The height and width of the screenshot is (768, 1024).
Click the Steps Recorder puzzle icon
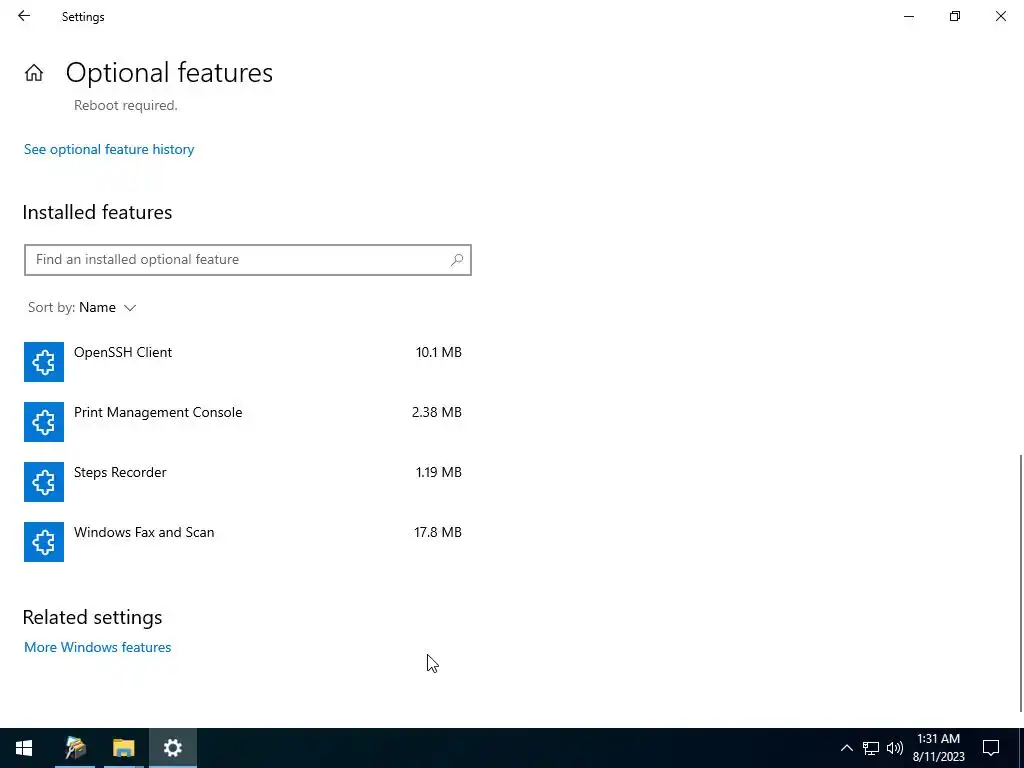click(44, 482)
